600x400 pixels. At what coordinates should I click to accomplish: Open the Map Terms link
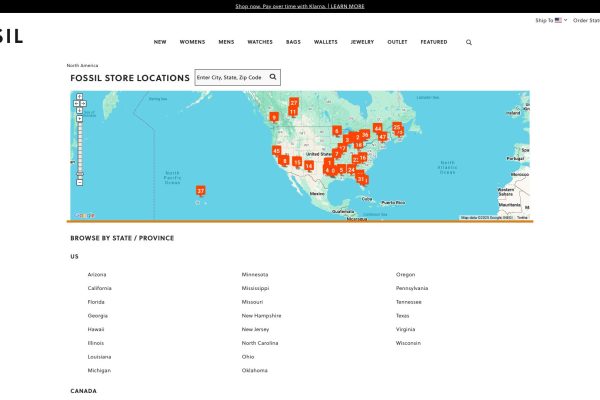click(522, 217)
